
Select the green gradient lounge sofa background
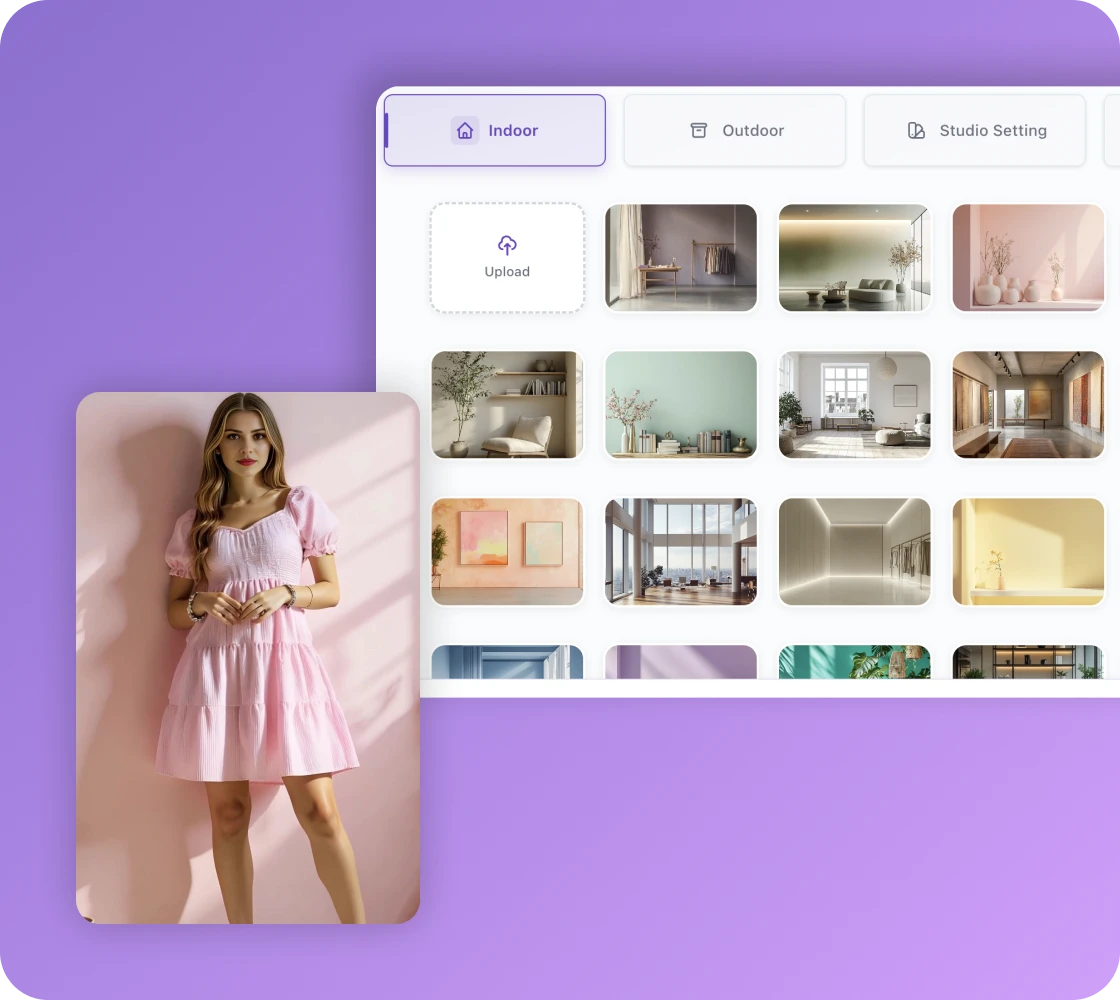click(854, 257)
